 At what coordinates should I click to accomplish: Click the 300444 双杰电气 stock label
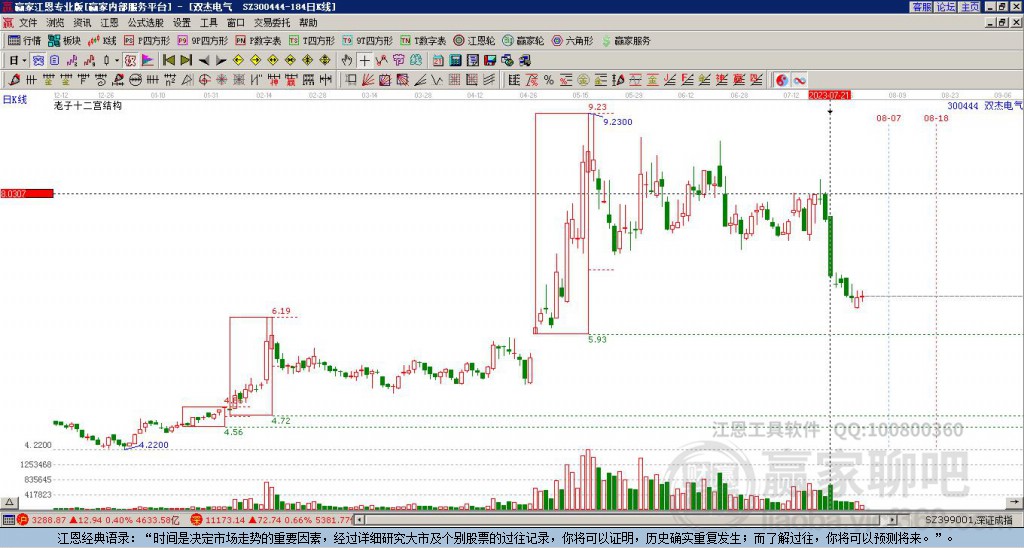coord(985,105)
